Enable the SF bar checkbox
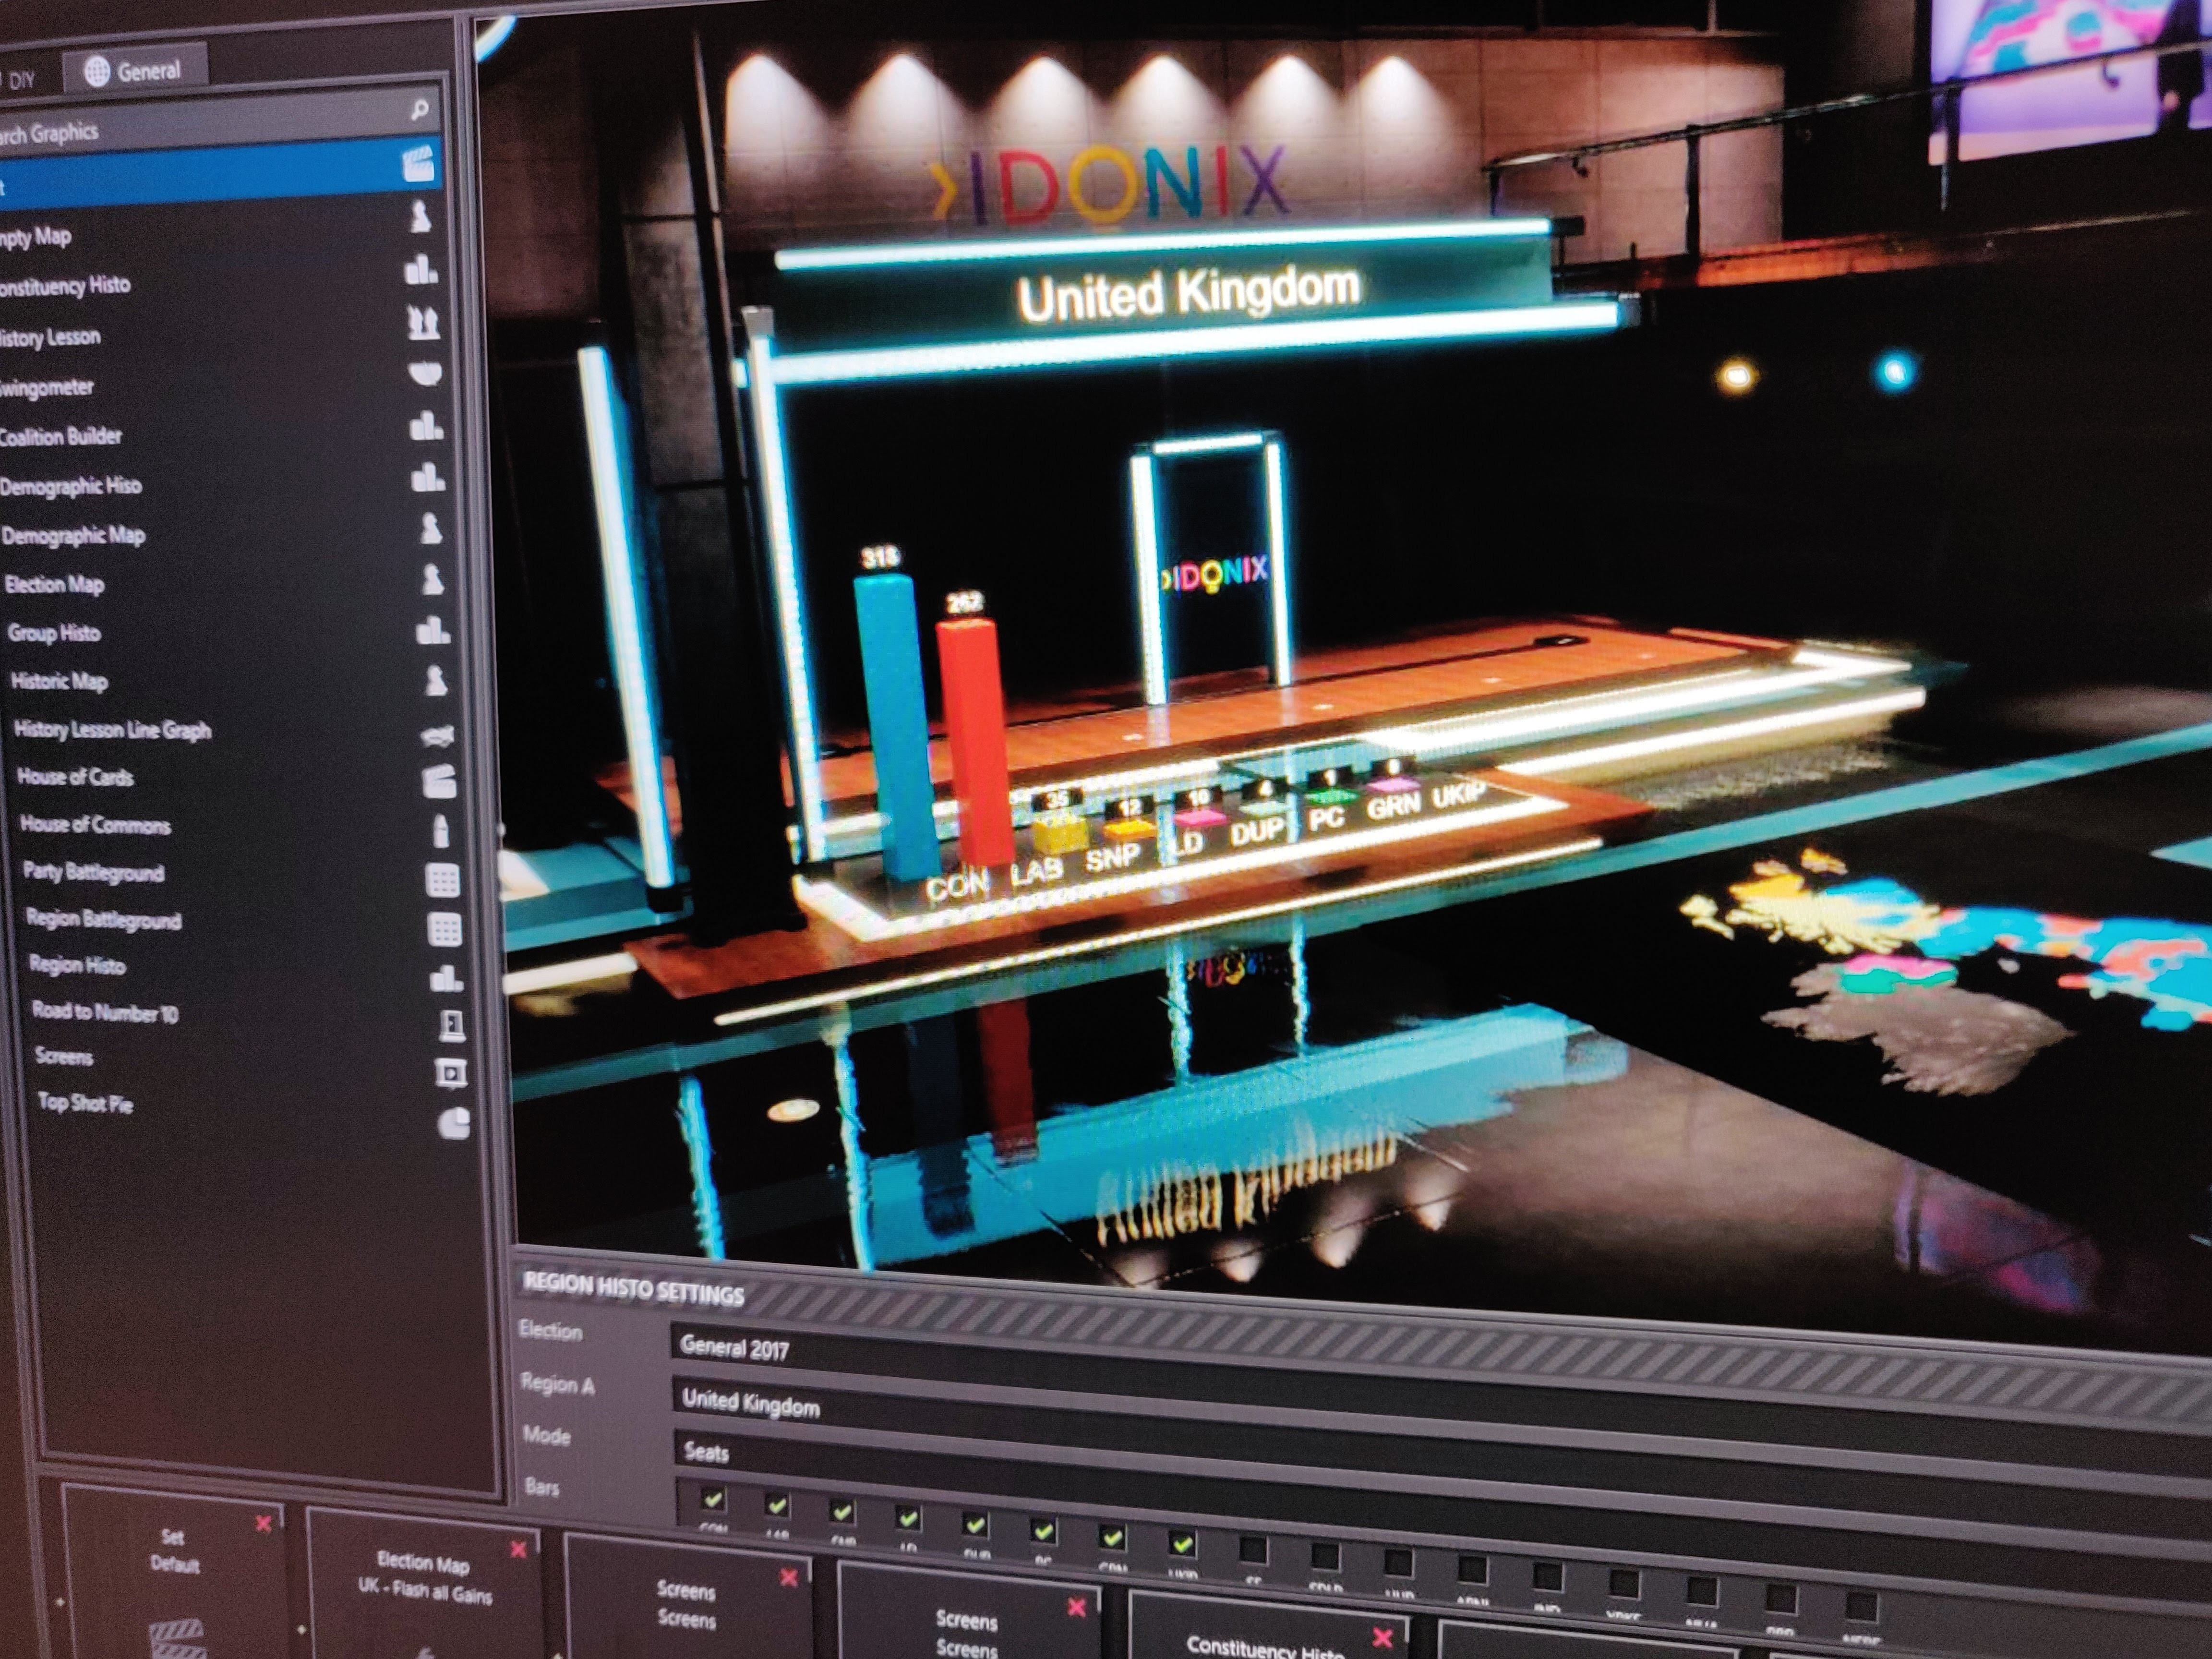Screen dimensions: 2212x1659 pyautogui.click(x=1253, y=1551)
